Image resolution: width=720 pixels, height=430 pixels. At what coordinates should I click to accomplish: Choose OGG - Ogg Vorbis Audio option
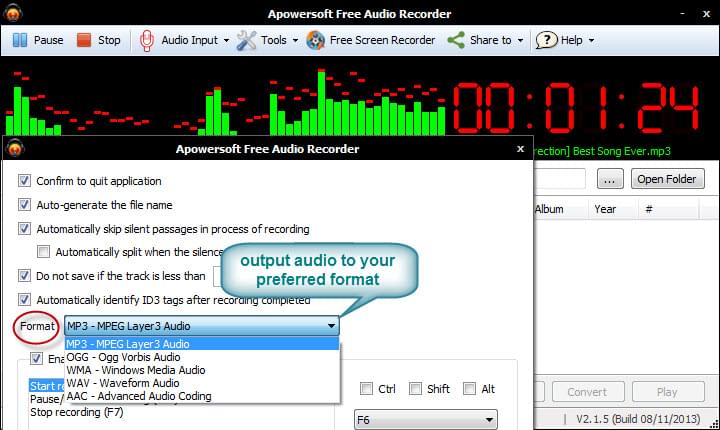click(x=123, y=356)
